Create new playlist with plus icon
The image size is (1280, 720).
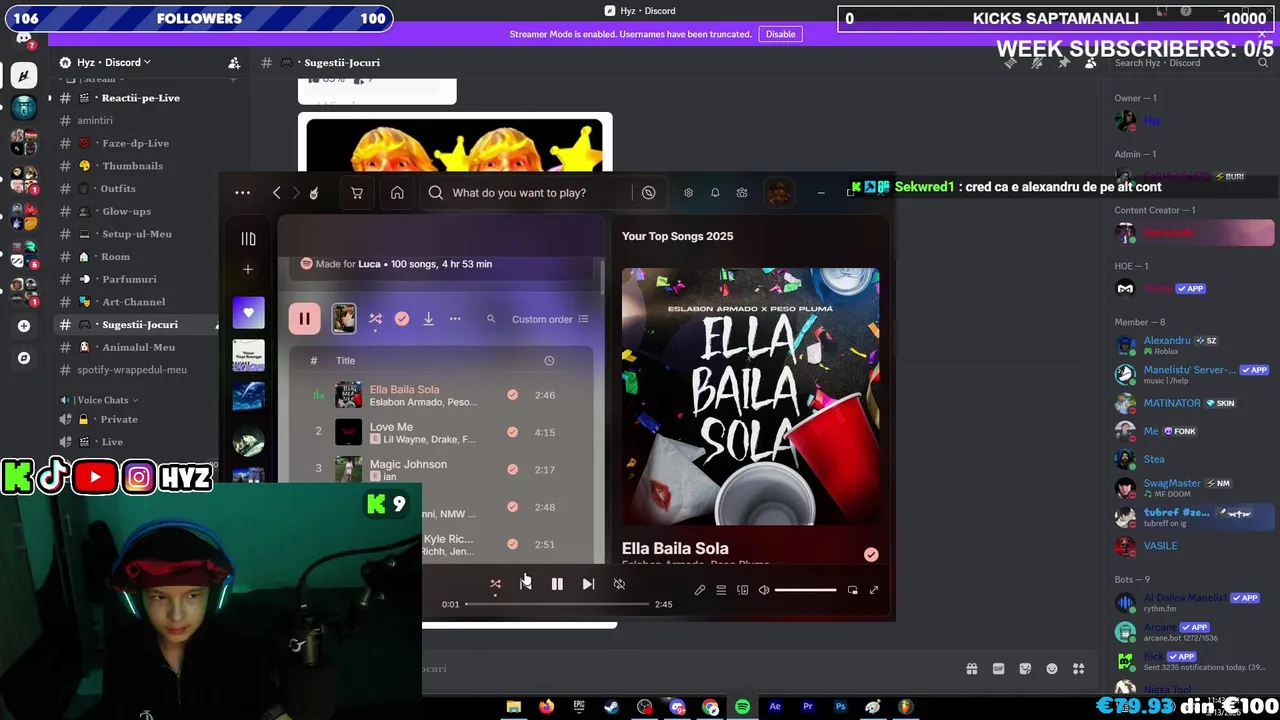[248, 269]
